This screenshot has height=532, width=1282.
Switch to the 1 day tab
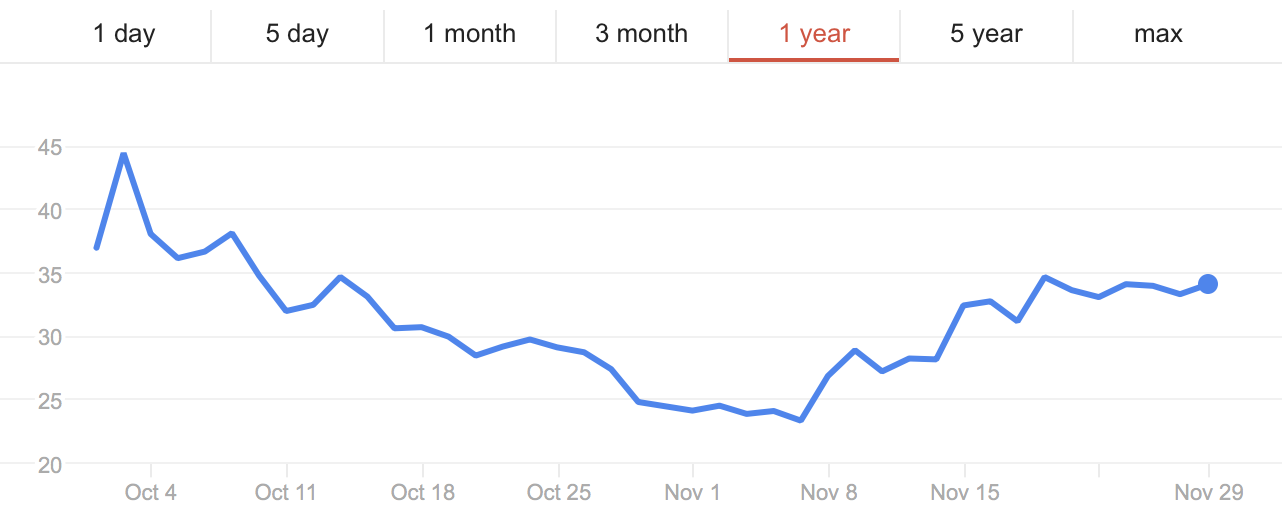[124, 34]
